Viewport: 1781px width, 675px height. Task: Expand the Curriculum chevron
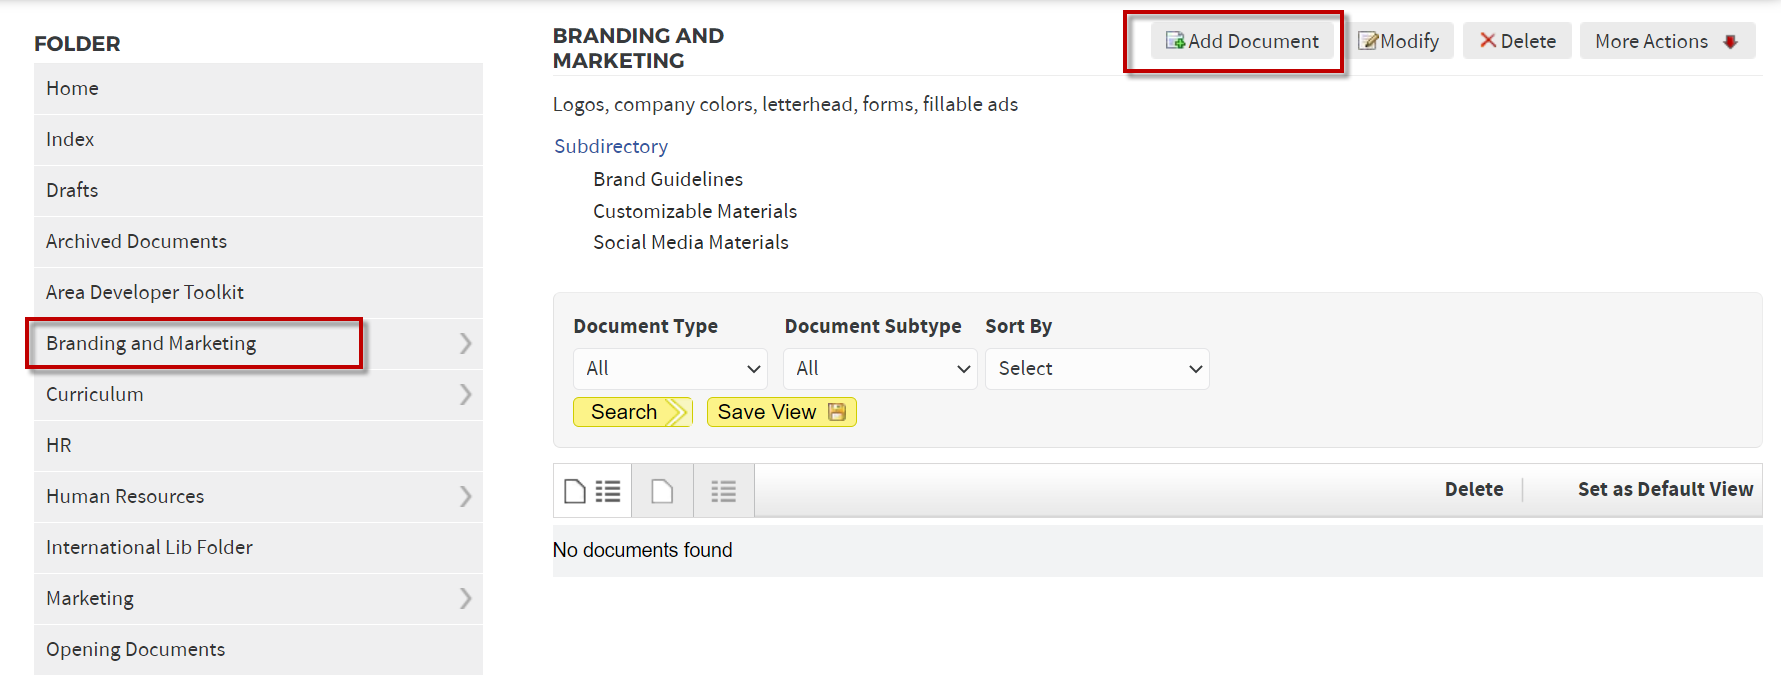click(465, 395)
